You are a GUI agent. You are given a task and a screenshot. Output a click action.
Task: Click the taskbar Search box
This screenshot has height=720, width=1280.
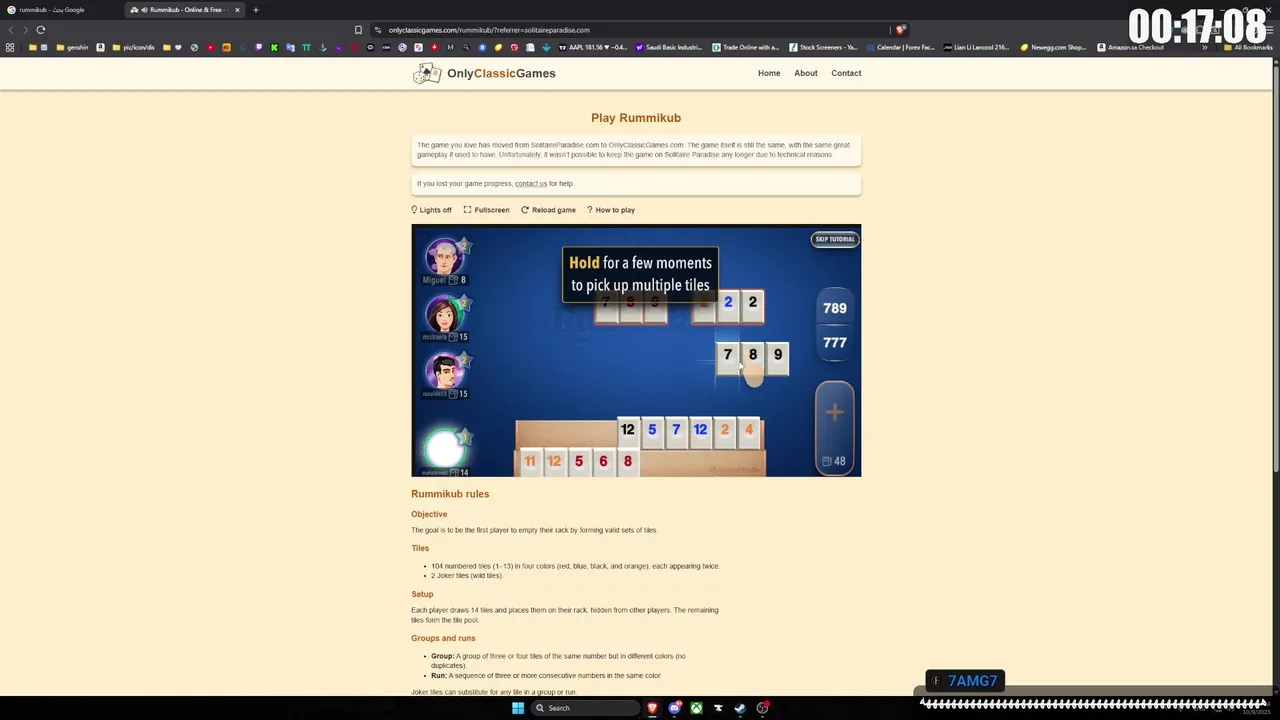pos(584,708)
